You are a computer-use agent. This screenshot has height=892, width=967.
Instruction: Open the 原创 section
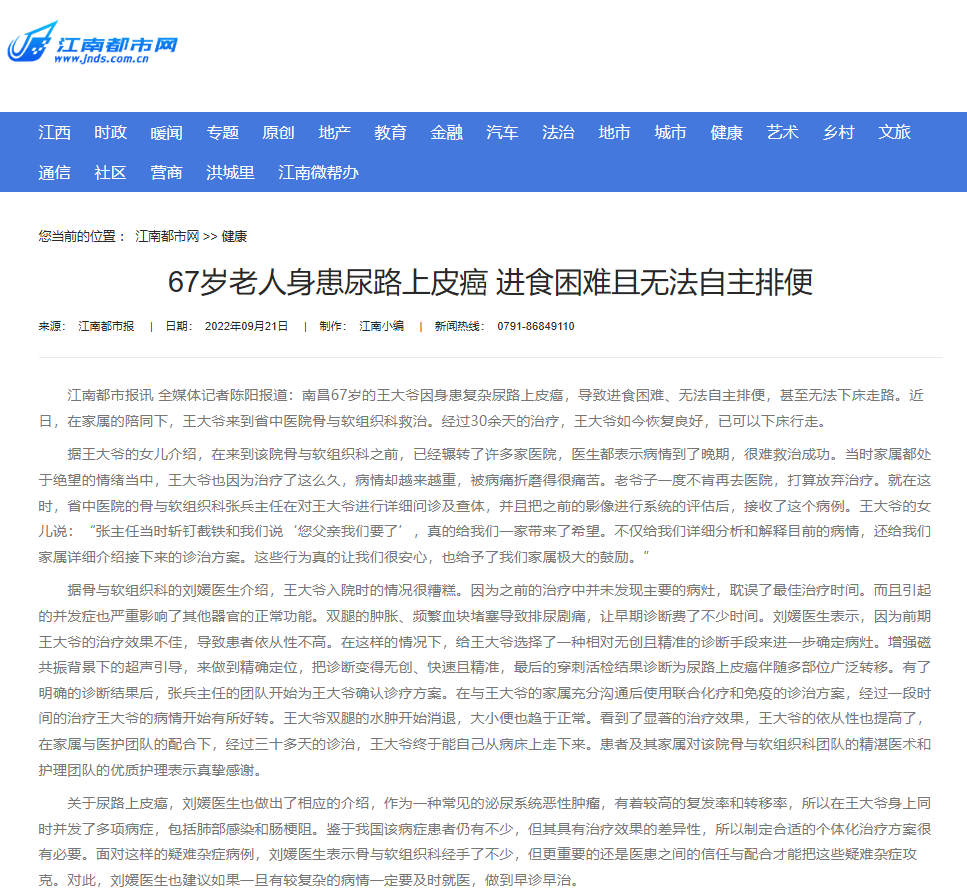279,133
